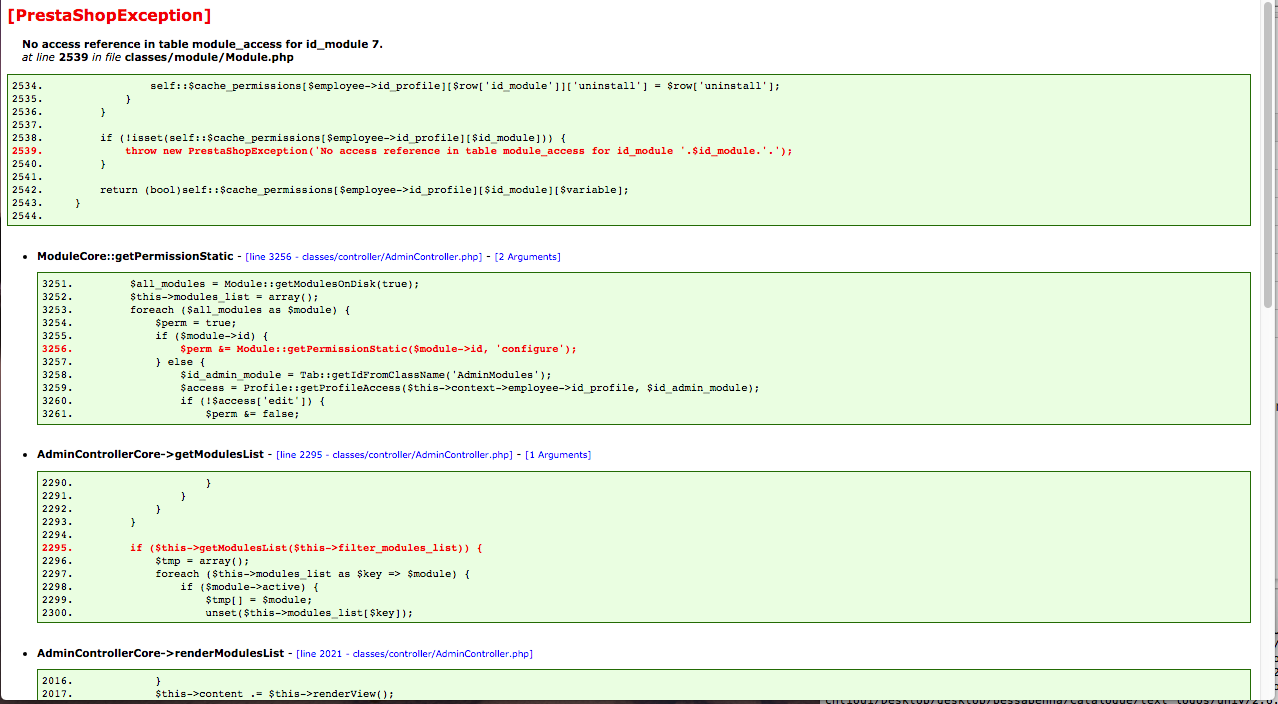
Task: Click code line 3253 foreach $all_modules
Action: pyautogui.click(x=240, y=310)
